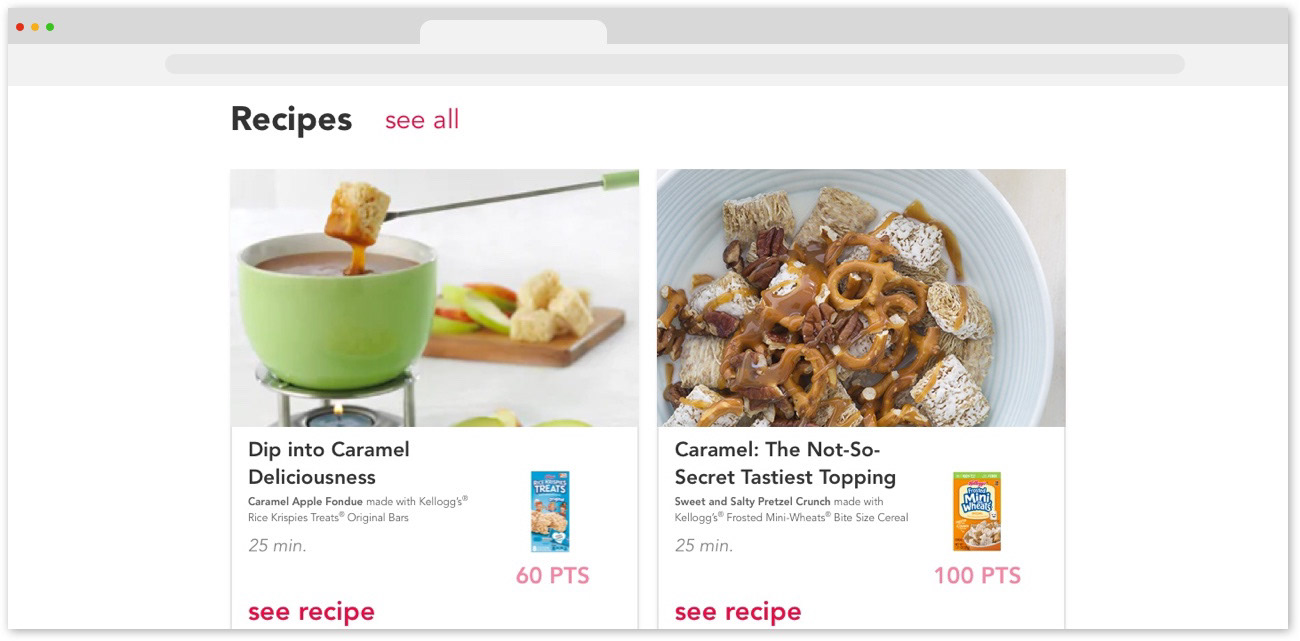
Task: Open see recipe for Caramel Apple Fondue
Action: tap(311, 611)
